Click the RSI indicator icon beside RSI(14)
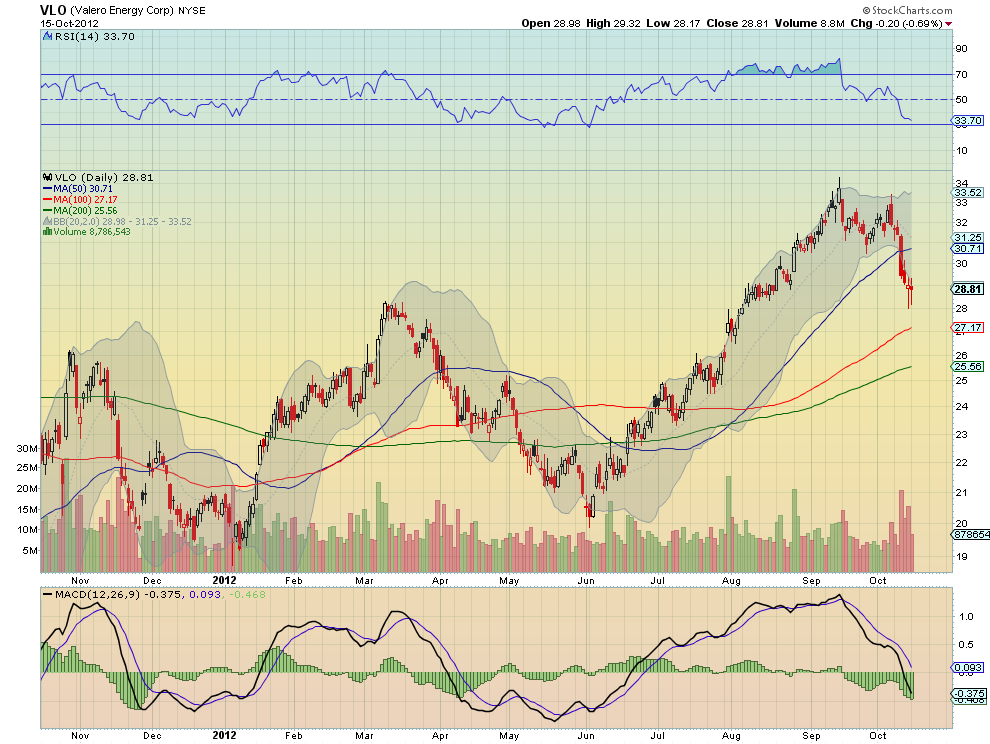This screenshot has height=744, width=990. 47,37
